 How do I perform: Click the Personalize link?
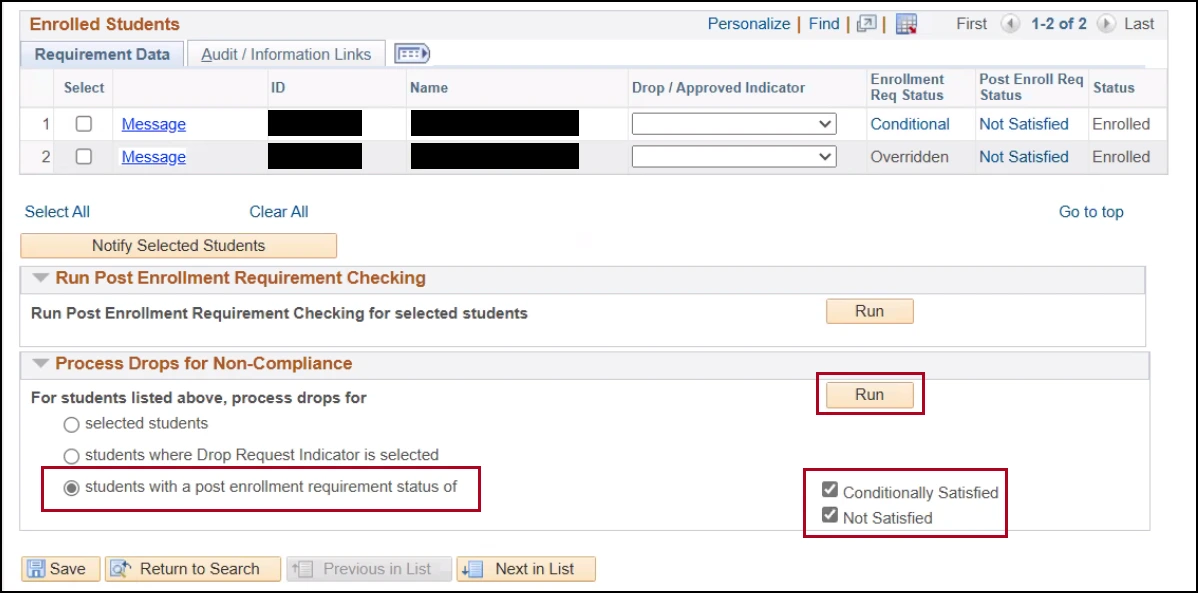coord(749,24)
